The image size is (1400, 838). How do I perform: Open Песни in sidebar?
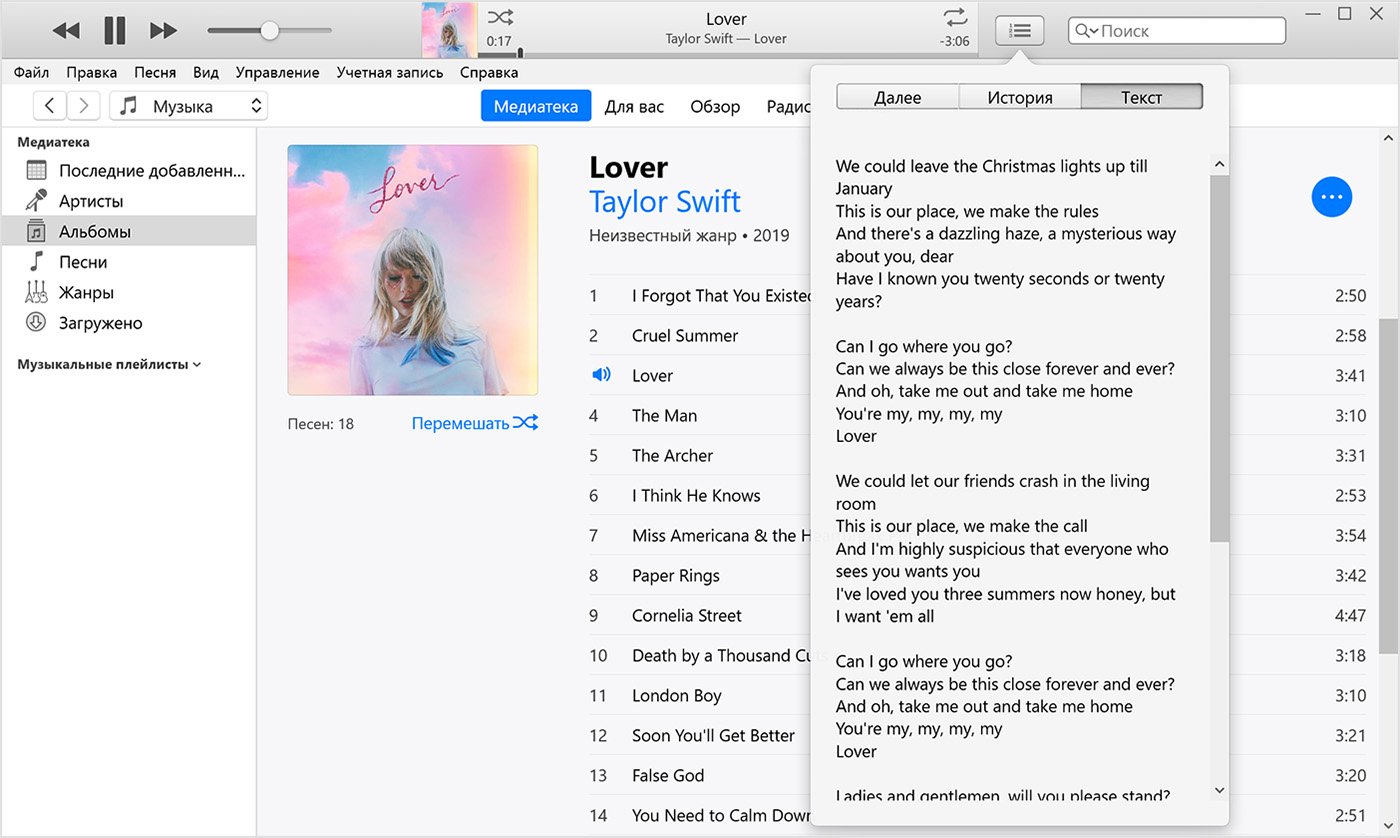pyautogui.click(x=128, y=262)
